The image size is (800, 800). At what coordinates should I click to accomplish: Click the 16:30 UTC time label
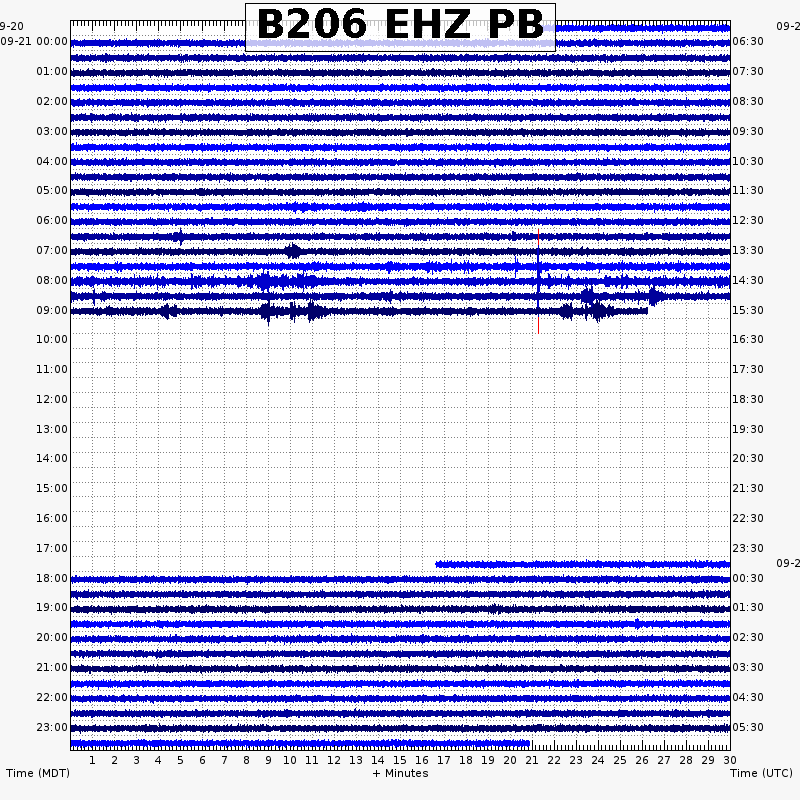[748, 339]
